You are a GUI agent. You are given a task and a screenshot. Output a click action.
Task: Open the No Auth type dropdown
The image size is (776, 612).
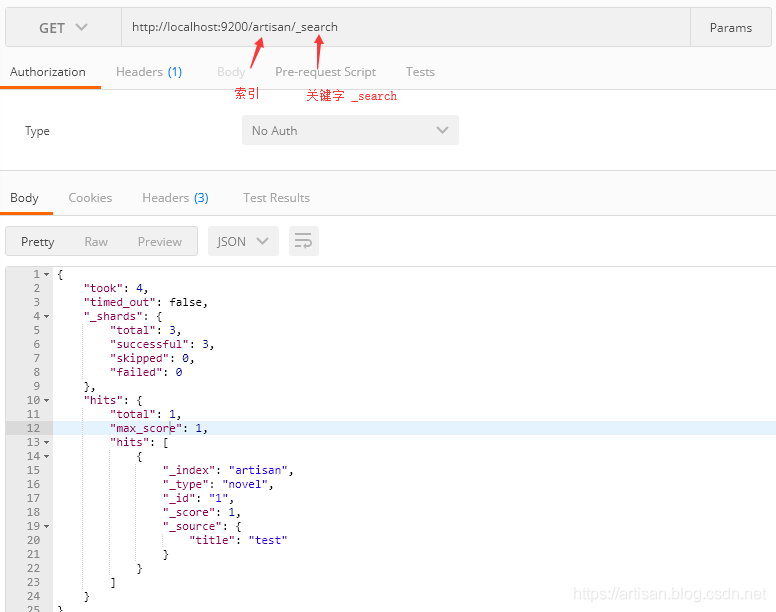pos(350,131)
